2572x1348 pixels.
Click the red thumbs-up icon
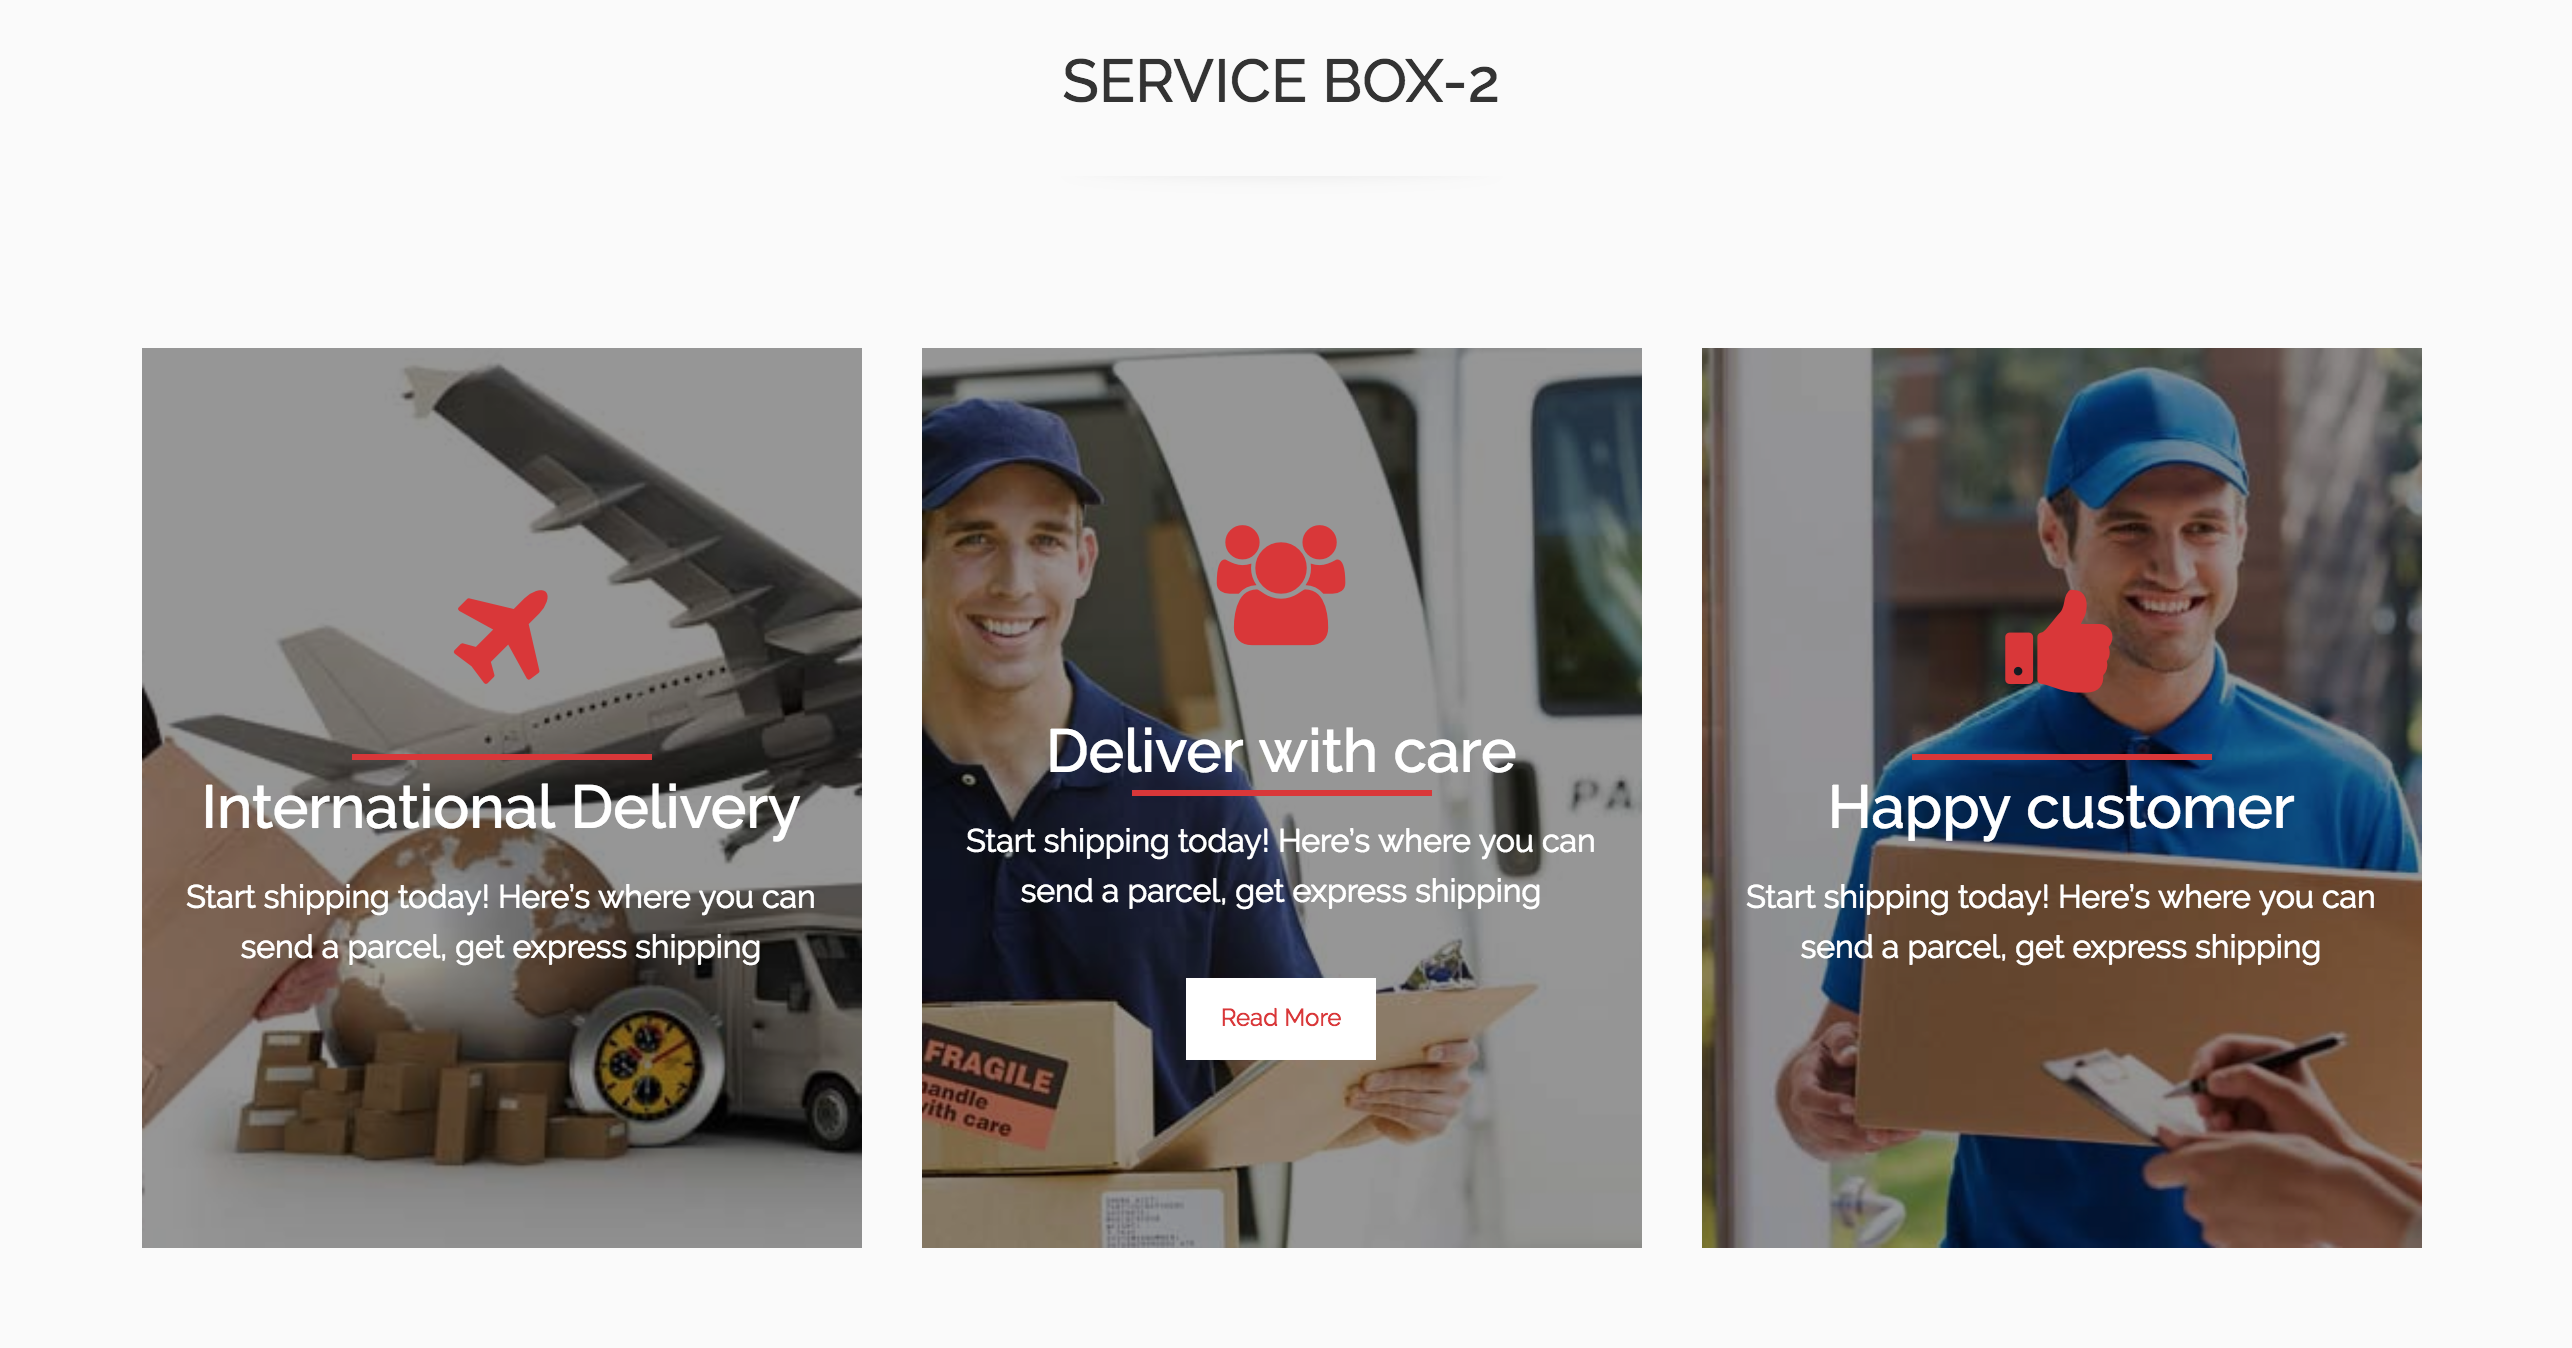2059,641
